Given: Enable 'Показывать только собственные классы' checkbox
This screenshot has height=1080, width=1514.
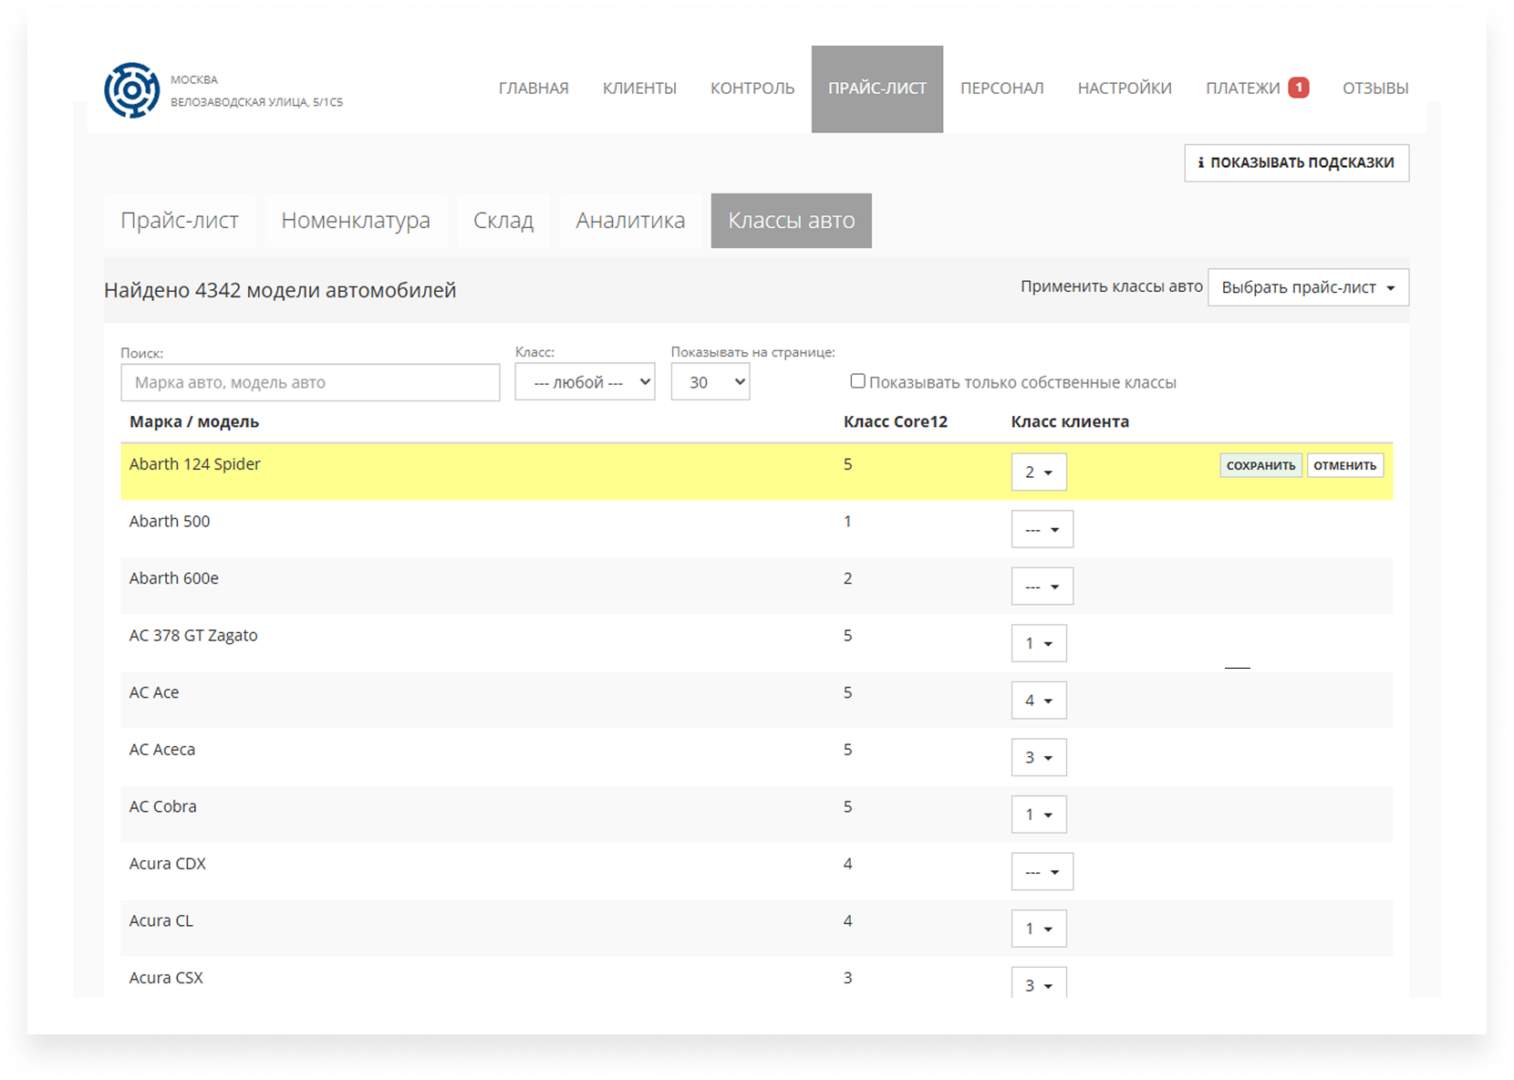Looking at the screenshot, I should click(857, 381).
